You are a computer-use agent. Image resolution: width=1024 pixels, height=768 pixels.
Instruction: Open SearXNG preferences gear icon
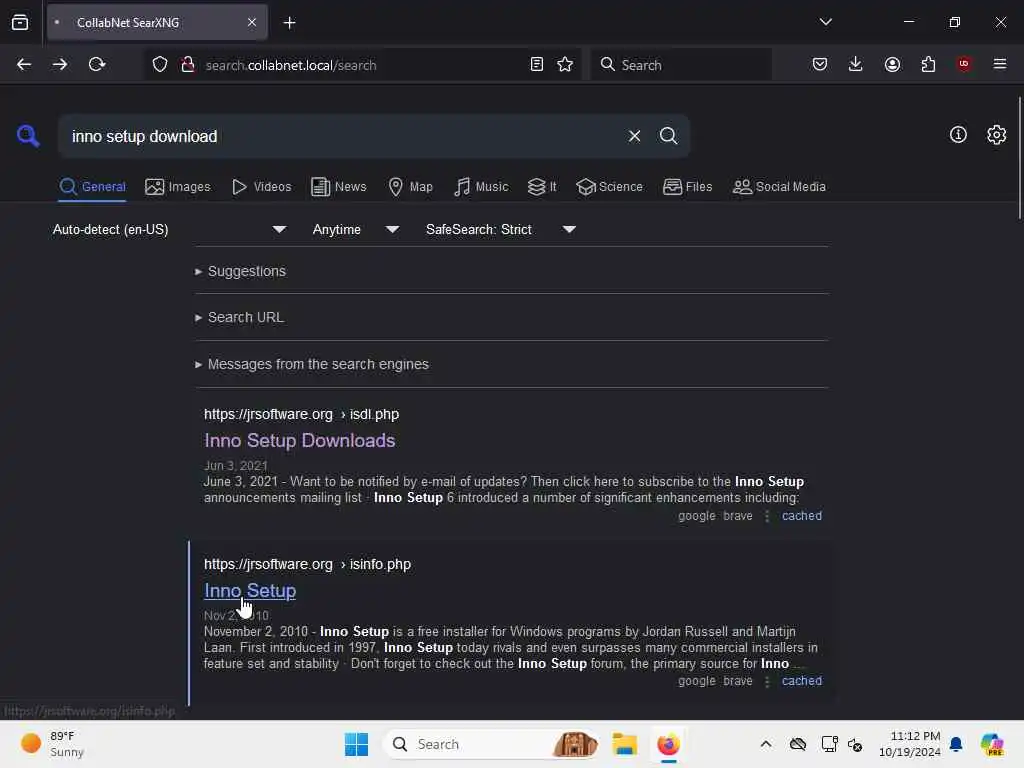point(996,135)
